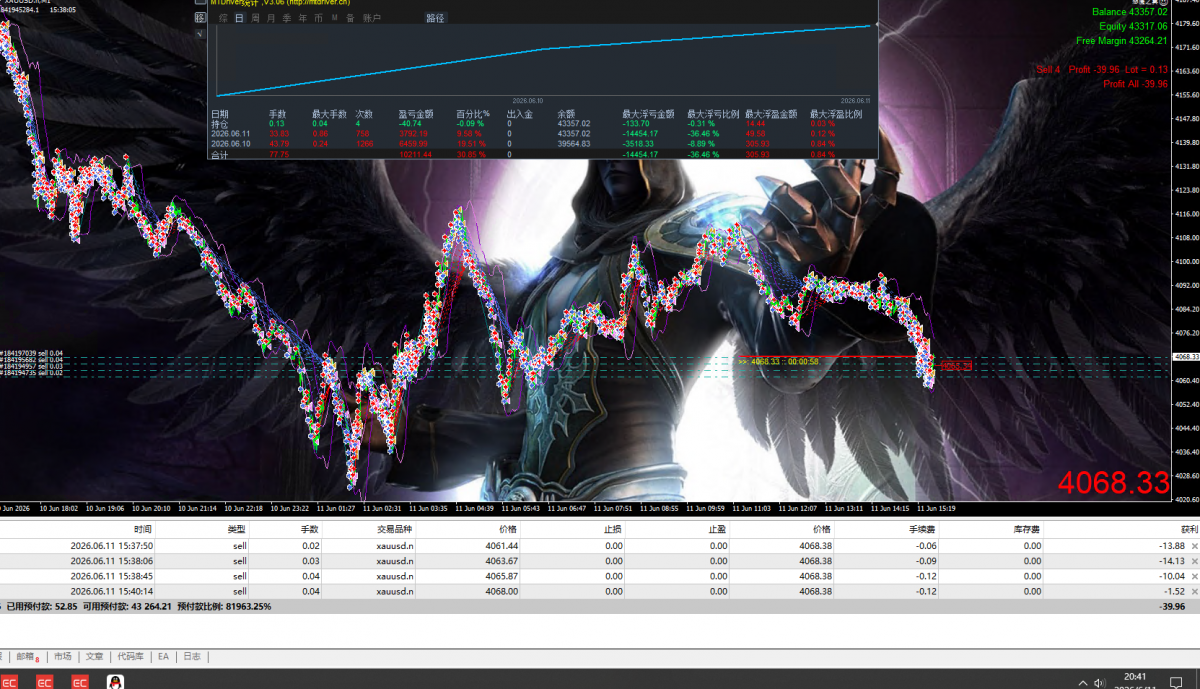The height and width of the screenshot is (689, 1200).
Task: Click the Profit All -39.96 label
Action: point(1135,84)
